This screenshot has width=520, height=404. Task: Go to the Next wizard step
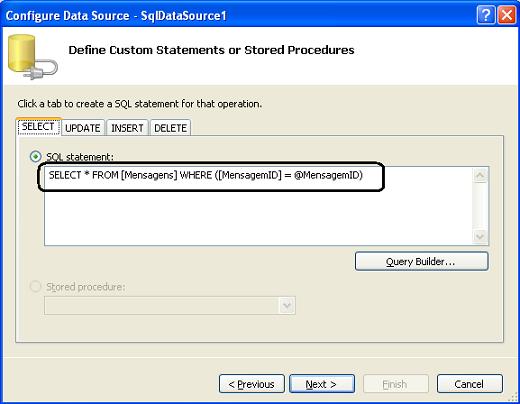(322, 384)
